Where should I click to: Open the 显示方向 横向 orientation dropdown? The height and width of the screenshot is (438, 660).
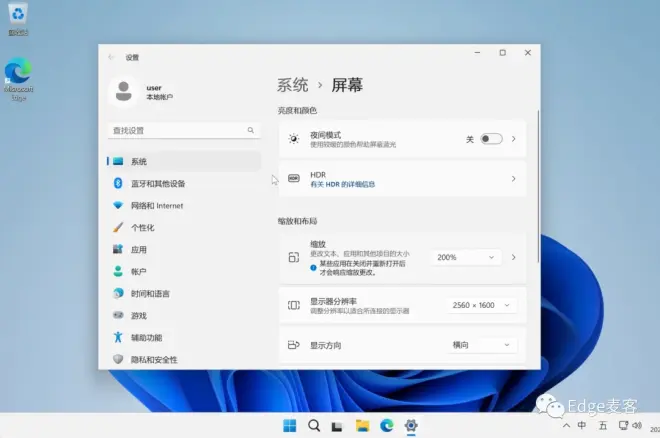pos(482,345)
